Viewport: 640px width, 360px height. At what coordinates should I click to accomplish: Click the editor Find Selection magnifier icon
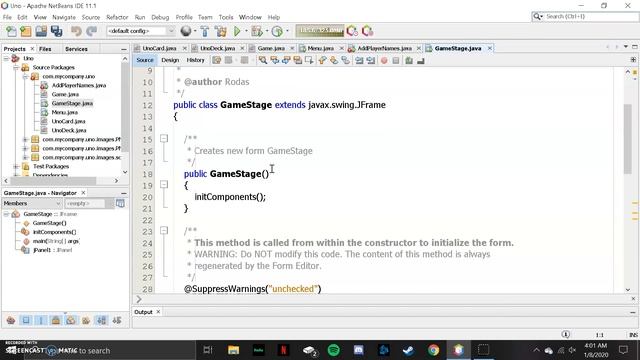[262, 60]
